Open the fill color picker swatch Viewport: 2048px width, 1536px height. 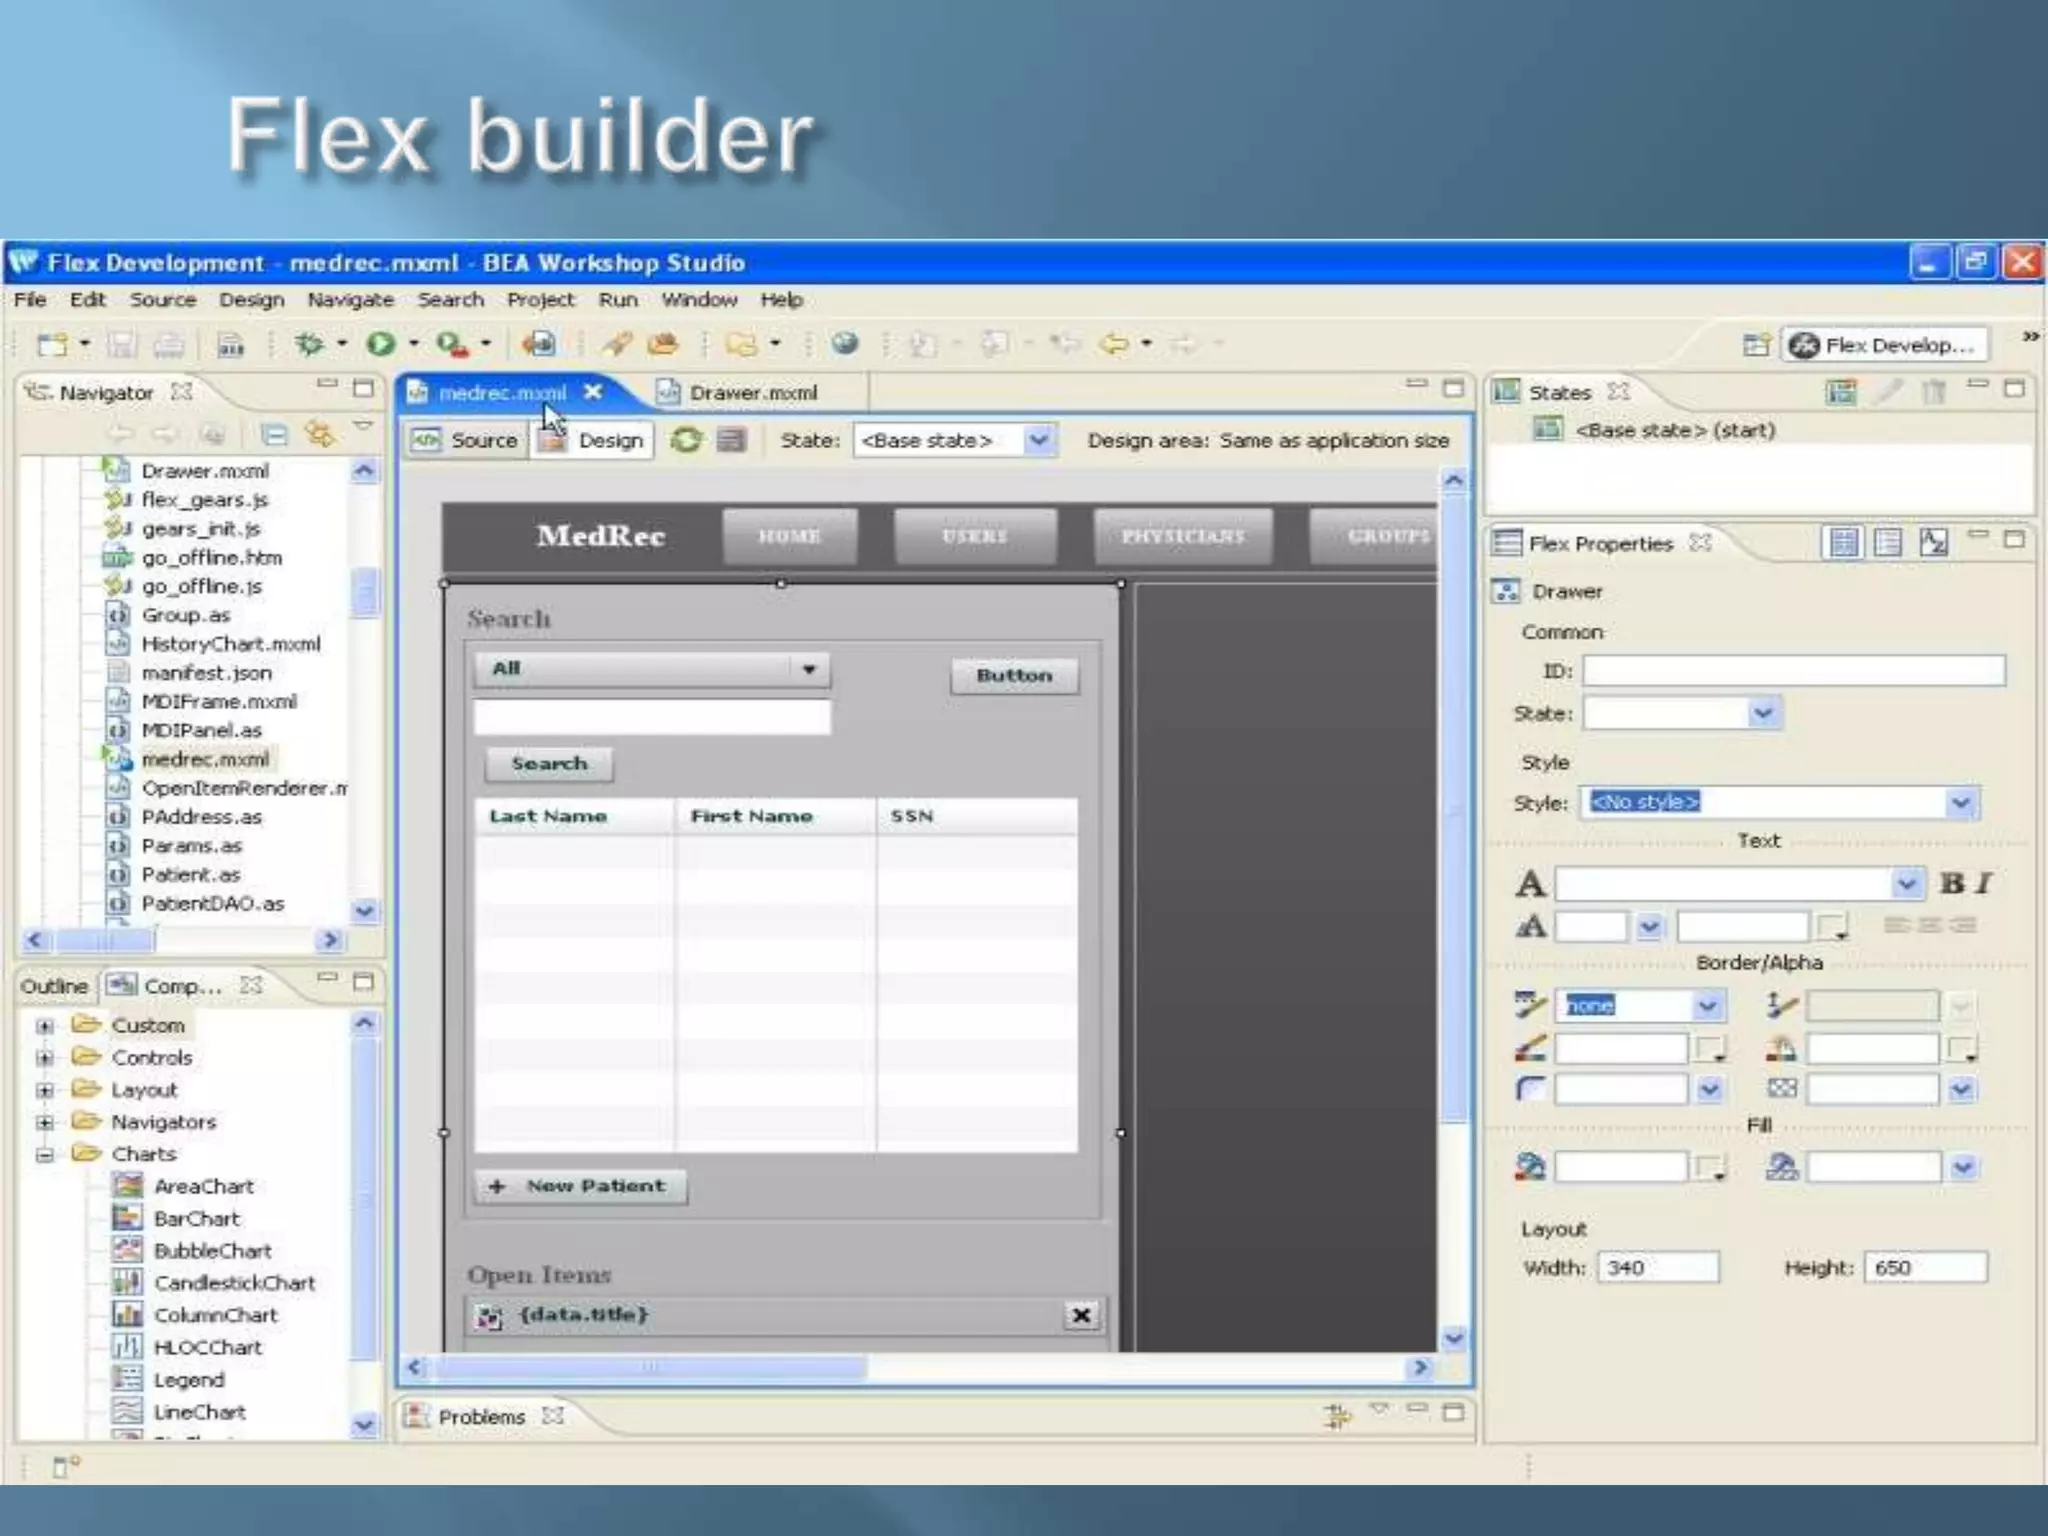pos(1710,1167)
